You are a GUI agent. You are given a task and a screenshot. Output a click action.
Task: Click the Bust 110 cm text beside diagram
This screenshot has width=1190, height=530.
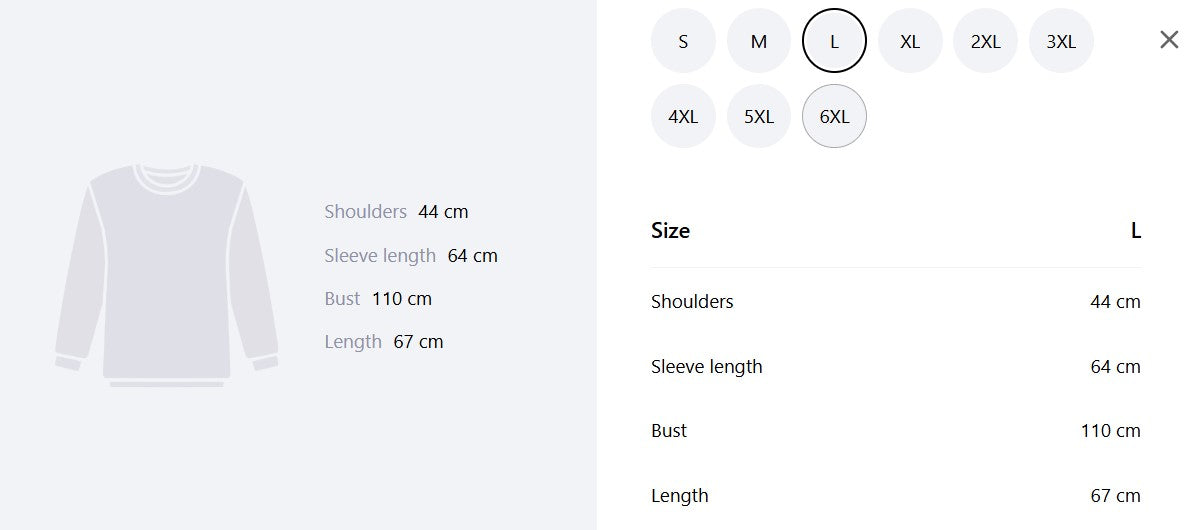click(x=378, y=298)
